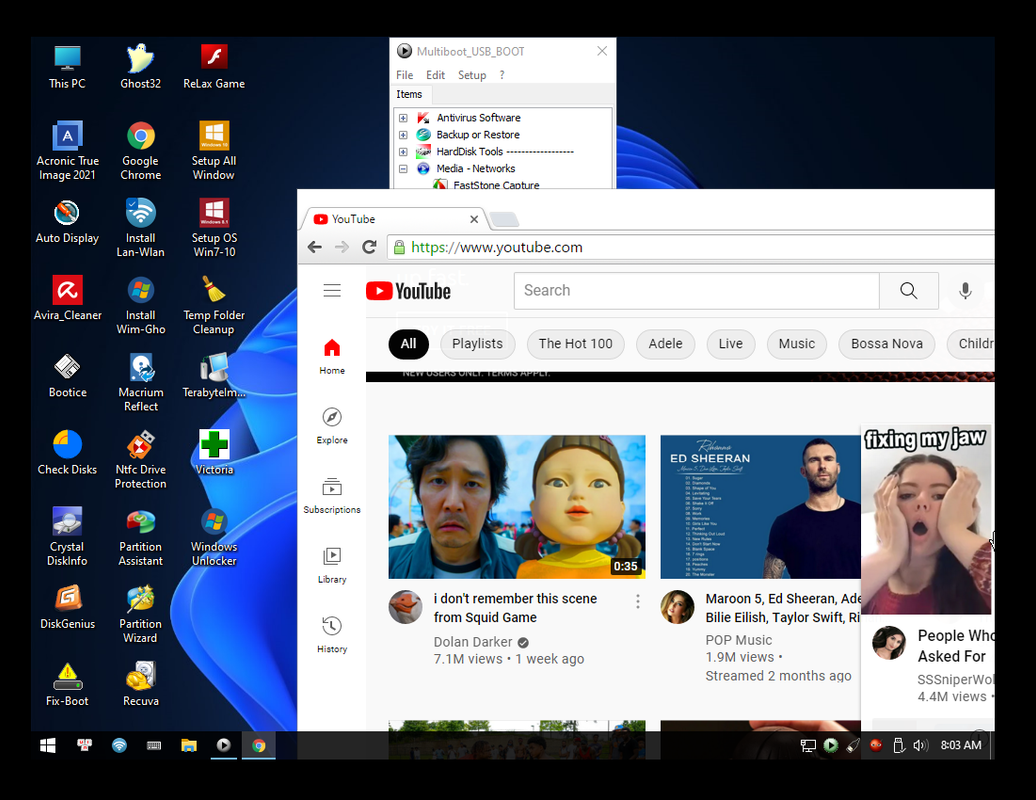Open YouTube hamburger guide menu
Image resolution: width=1036 pixels, height=800 pixels.
point(332,291)
